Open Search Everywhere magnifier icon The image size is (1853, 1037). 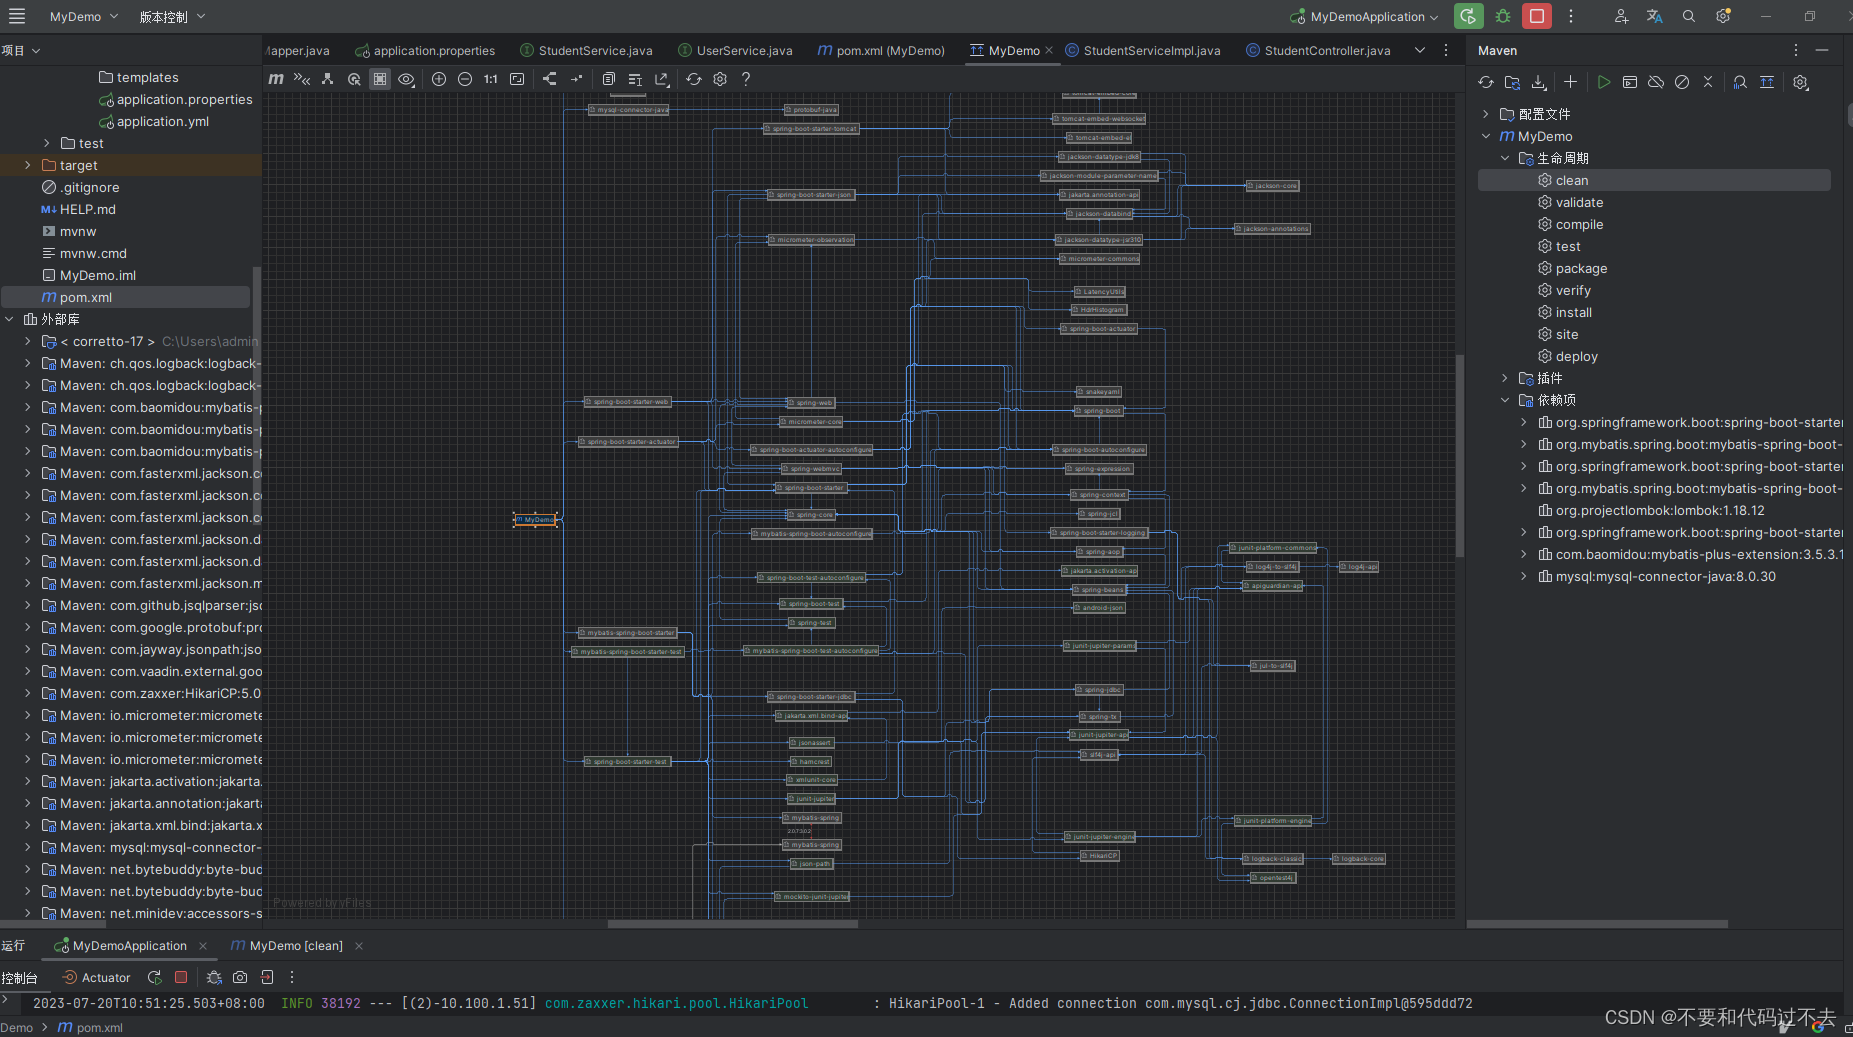1689,17
